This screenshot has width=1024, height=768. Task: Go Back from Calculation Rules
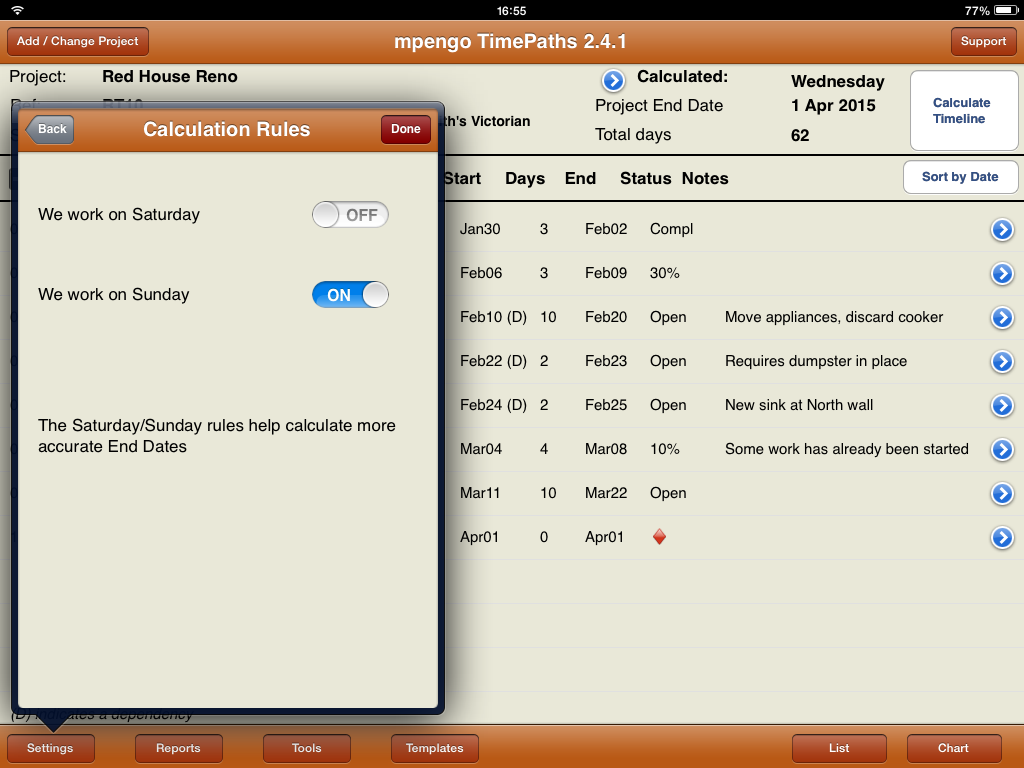click(50, 129)
